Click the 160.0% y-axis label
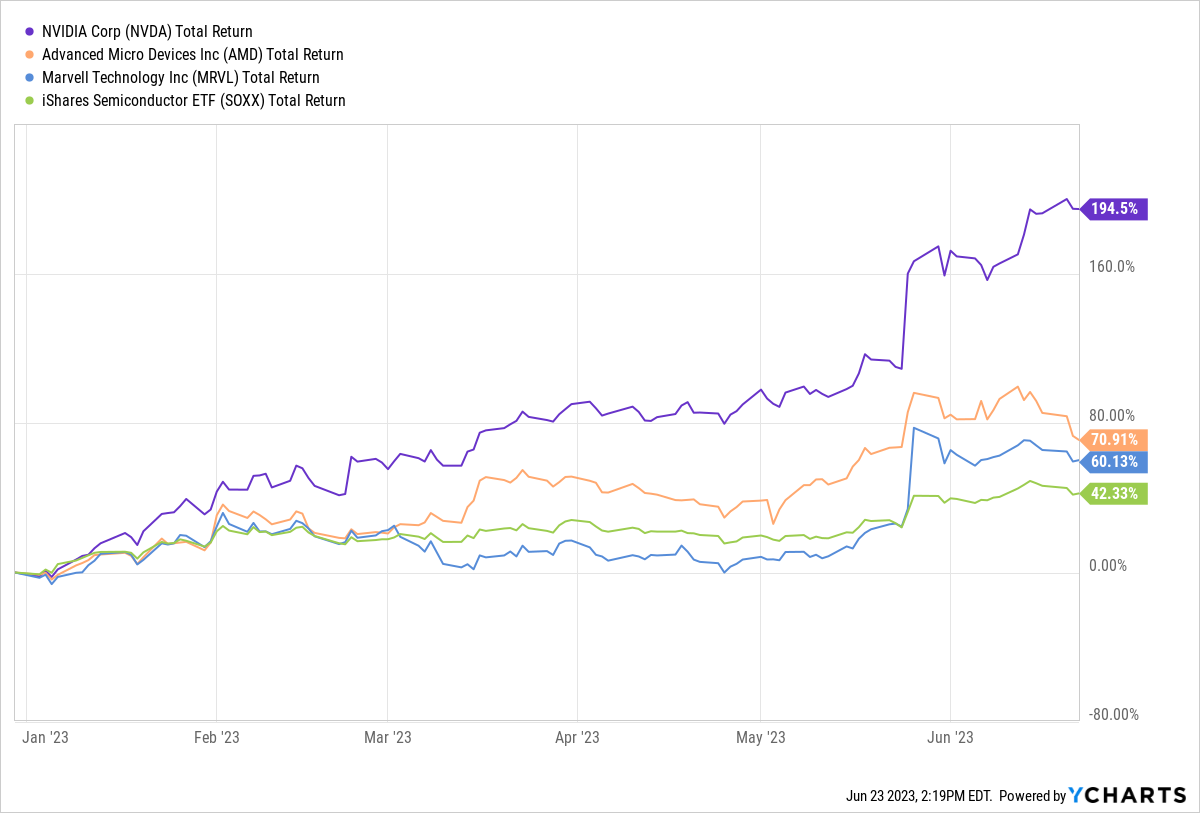This screenshot has height=813, width=1200. [x=1112, y=266]
